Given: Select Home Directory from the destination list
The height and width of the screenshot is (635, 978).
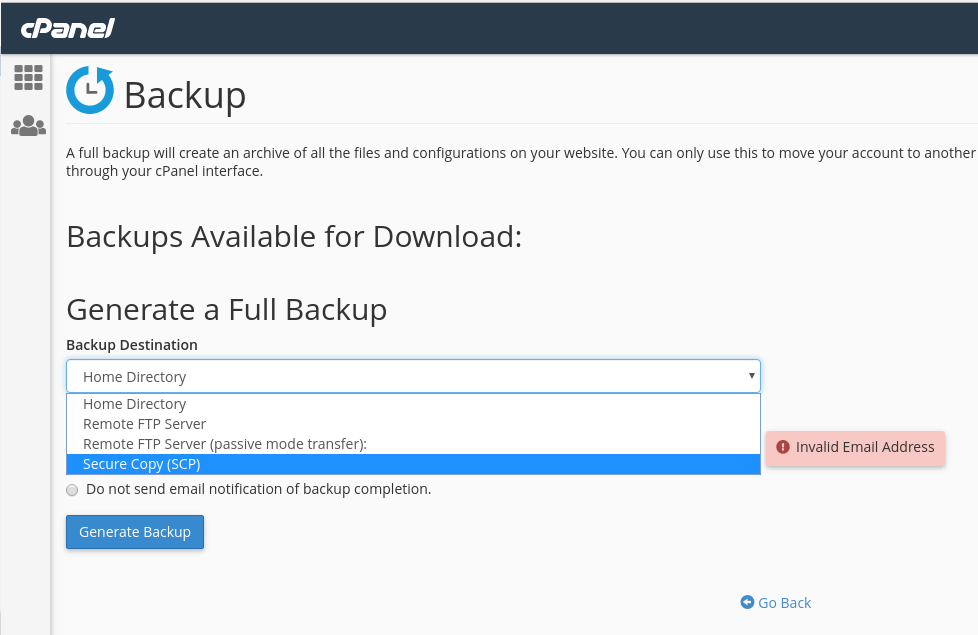Looking at the screenshot, I should [x=134, y=404].
